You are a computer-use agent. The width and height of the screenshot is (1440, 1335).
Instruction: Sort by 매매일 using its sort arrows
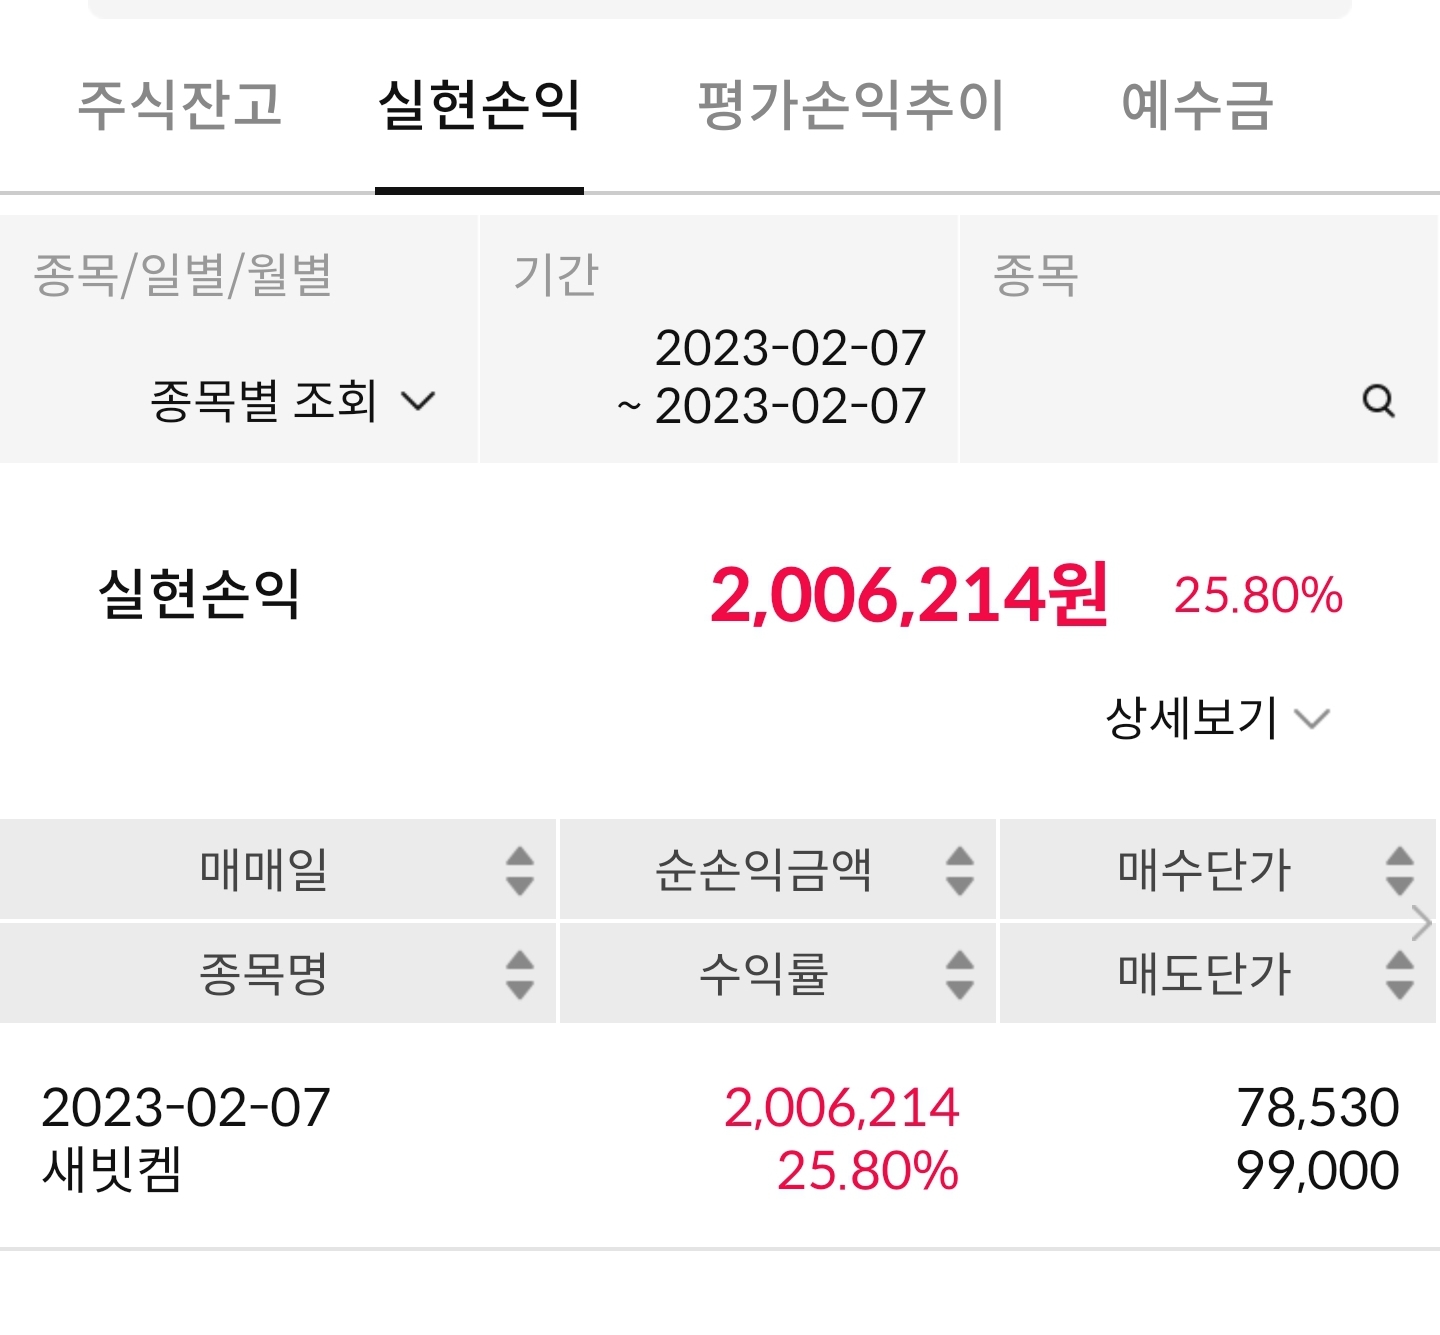click(520, 871)
